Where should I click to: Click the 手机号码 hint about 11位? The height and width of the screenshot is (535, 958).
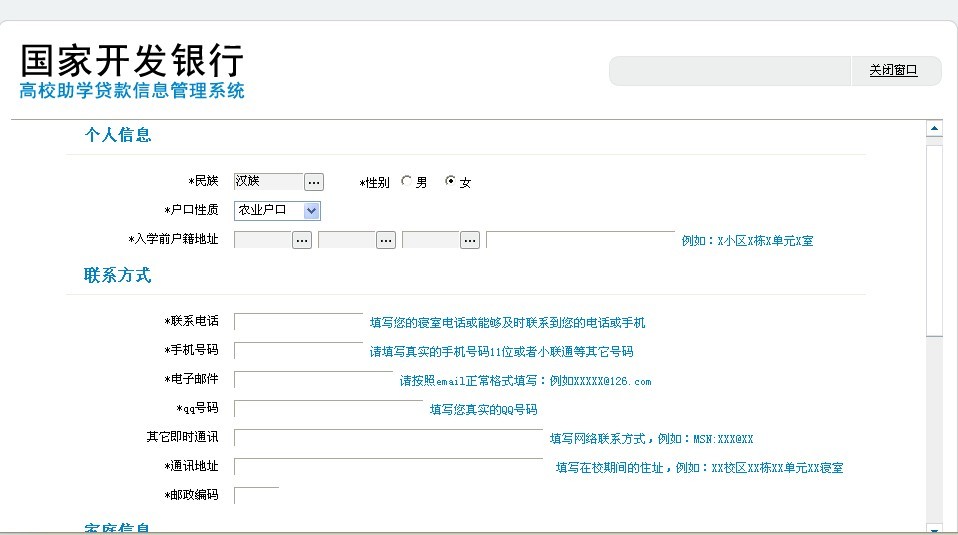[x=502, y=352]
